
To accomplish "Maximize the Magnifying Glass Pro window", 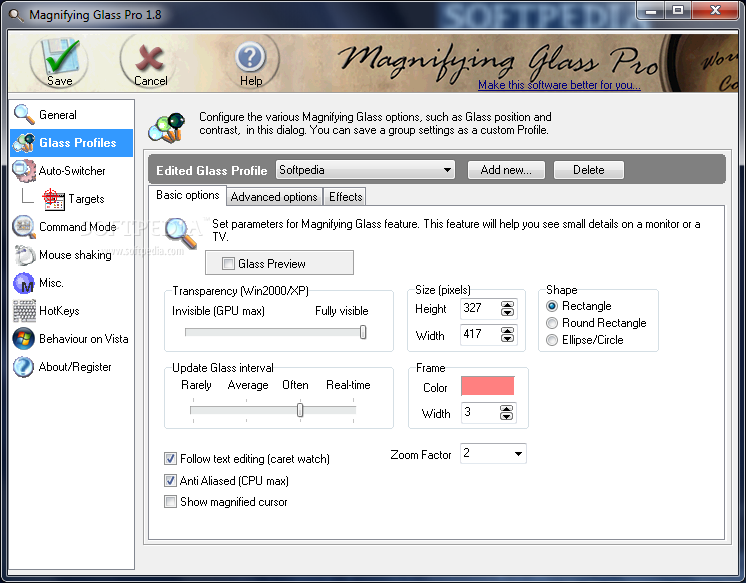I will click(x=678, y=11).
